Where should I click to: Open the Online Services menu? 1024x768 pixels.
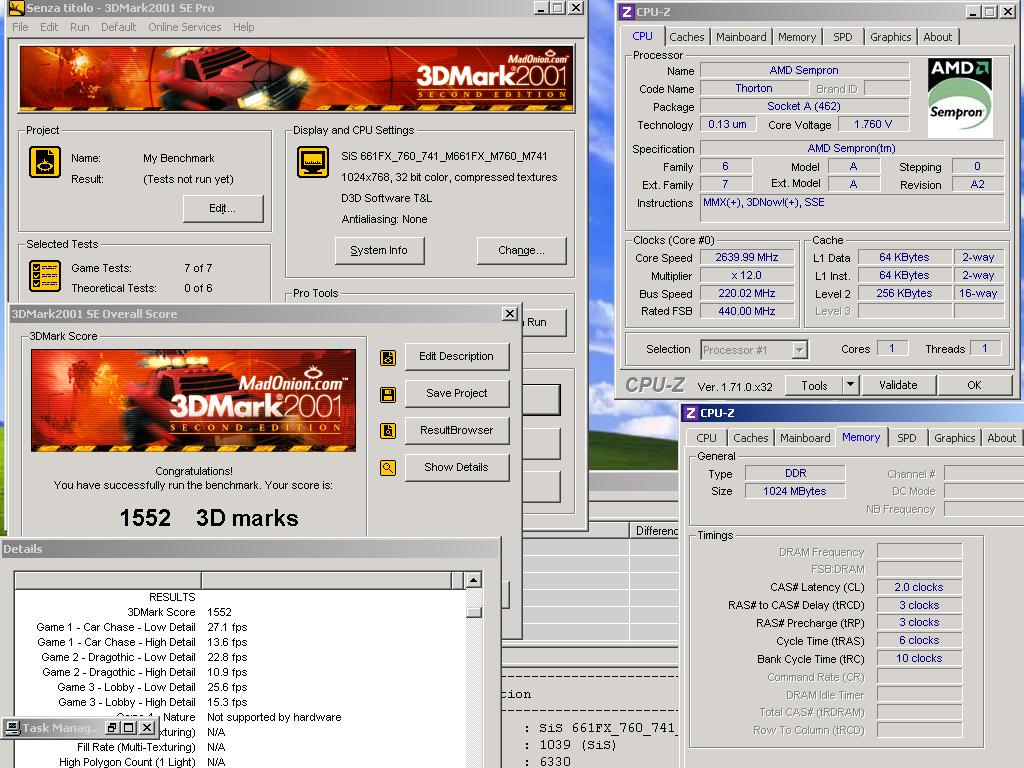click(x=185, y=27)
